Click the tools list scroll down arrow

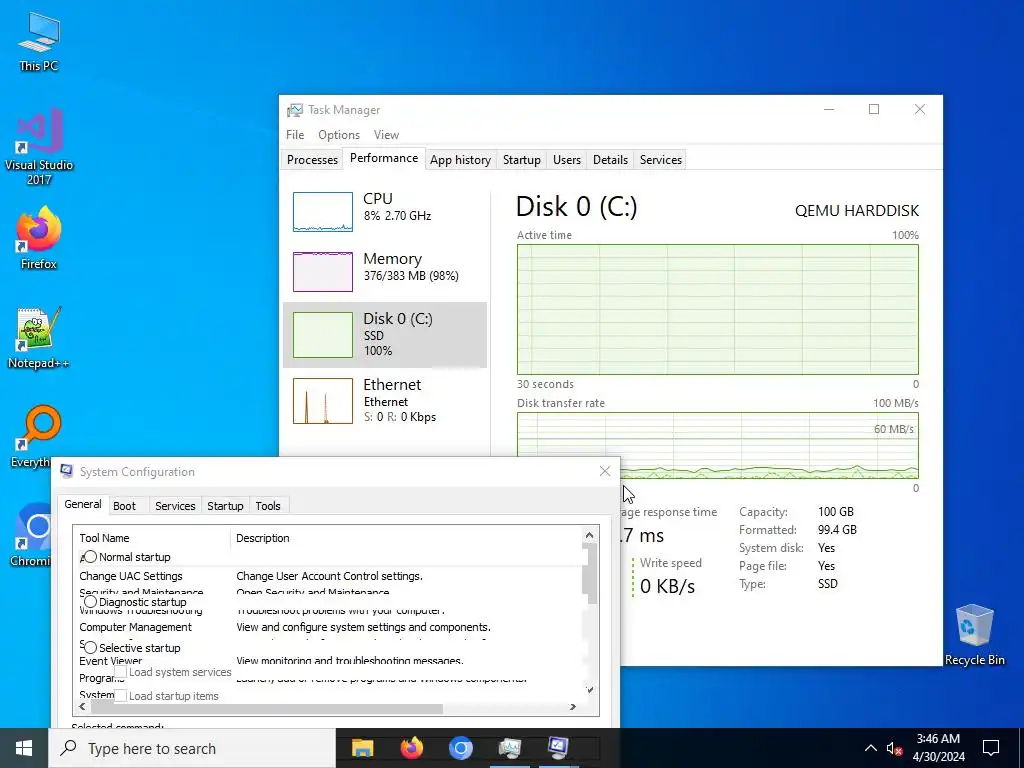pyautogui.click(x=590, y=690)
